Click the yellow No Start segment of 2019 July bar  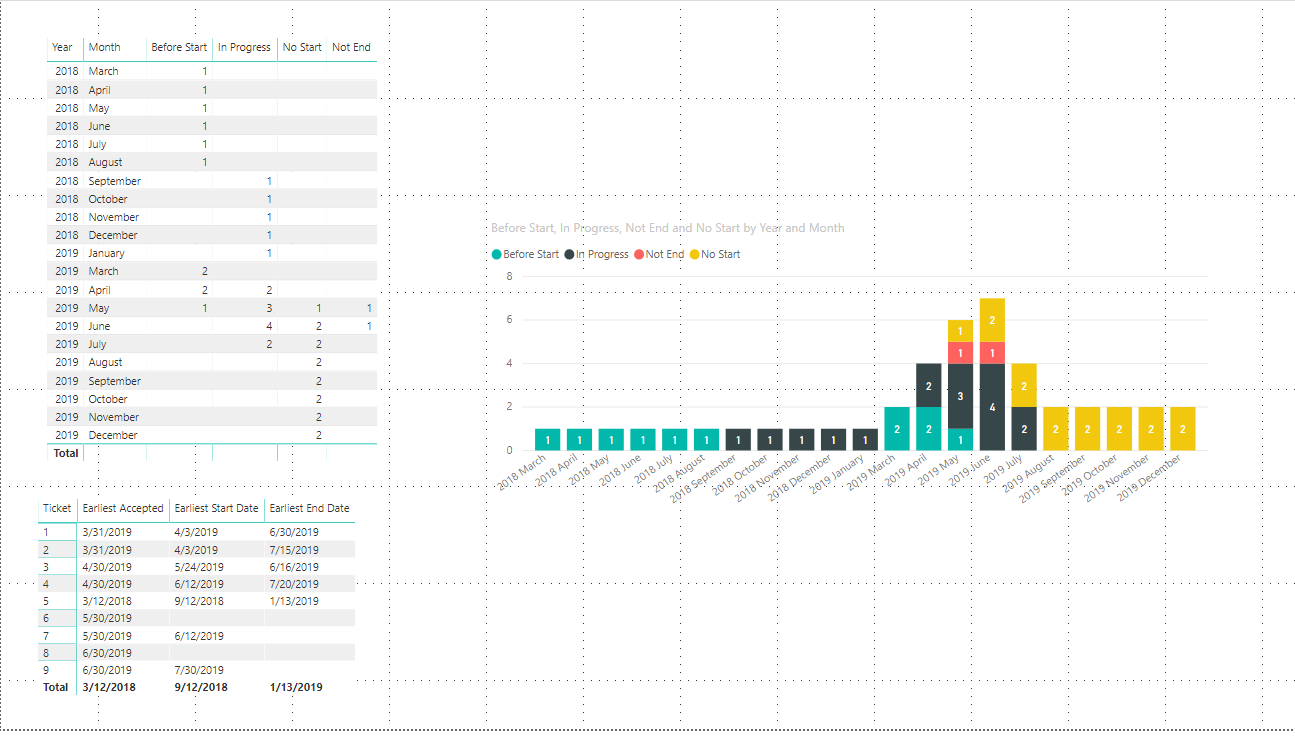(x=1024, y=385)
